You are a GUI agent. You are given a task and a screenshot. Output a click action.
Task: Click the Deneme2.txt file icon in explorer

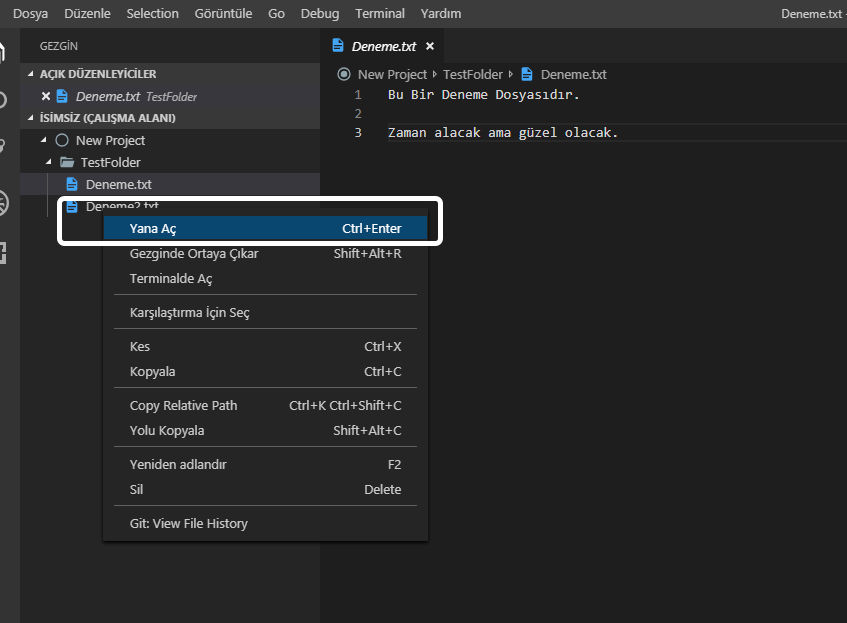click(72, 206)
